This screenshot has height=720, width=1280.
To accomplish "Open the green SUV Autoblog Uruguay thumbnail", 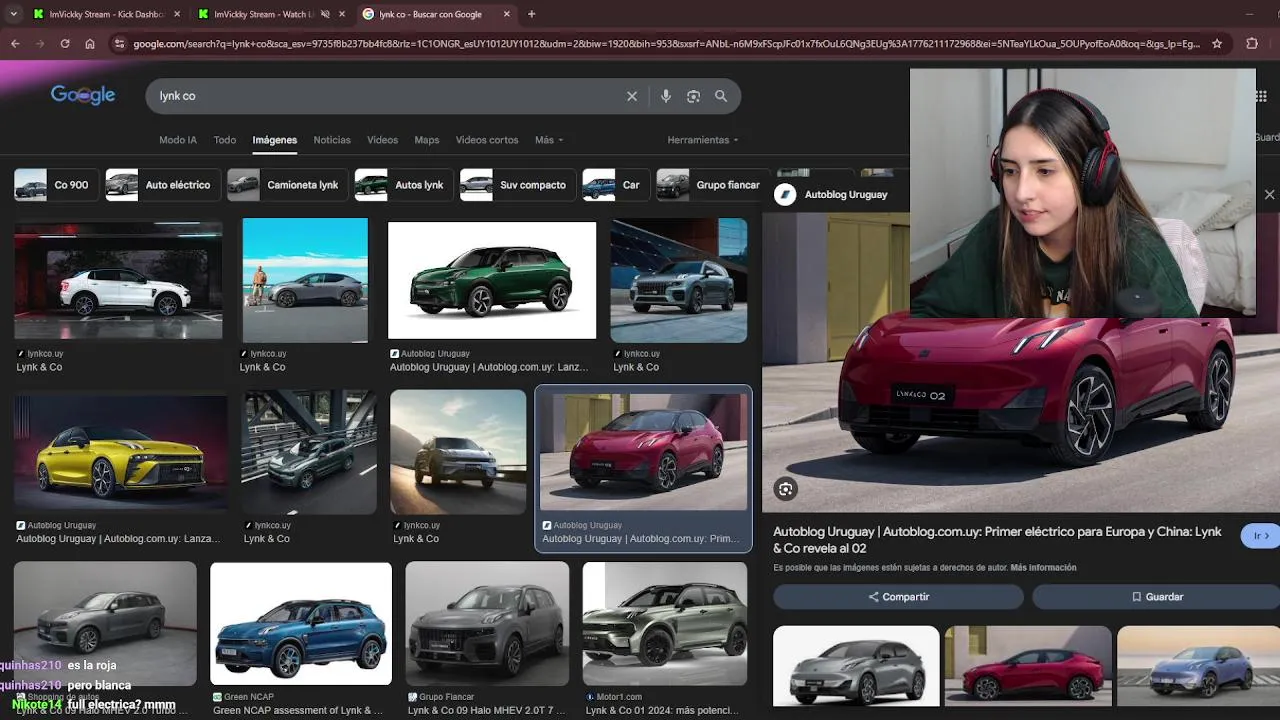I will [x=491, y=281].
